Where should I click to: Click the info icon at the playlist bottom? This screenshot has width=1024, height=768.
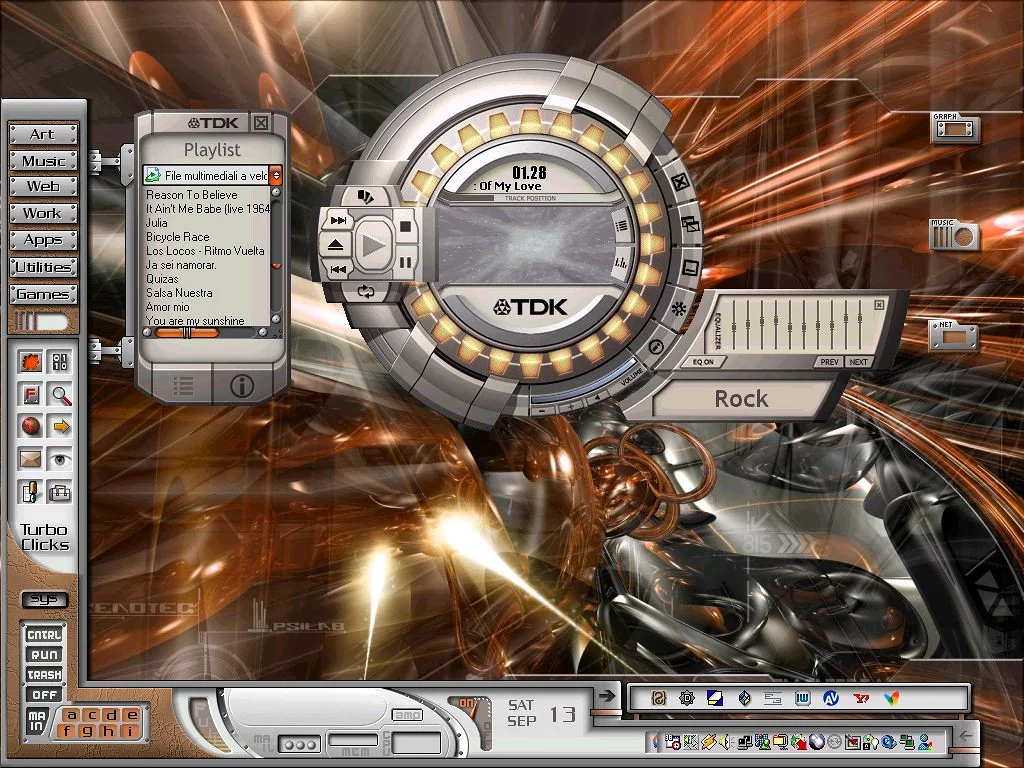click(x=241, y=385)
